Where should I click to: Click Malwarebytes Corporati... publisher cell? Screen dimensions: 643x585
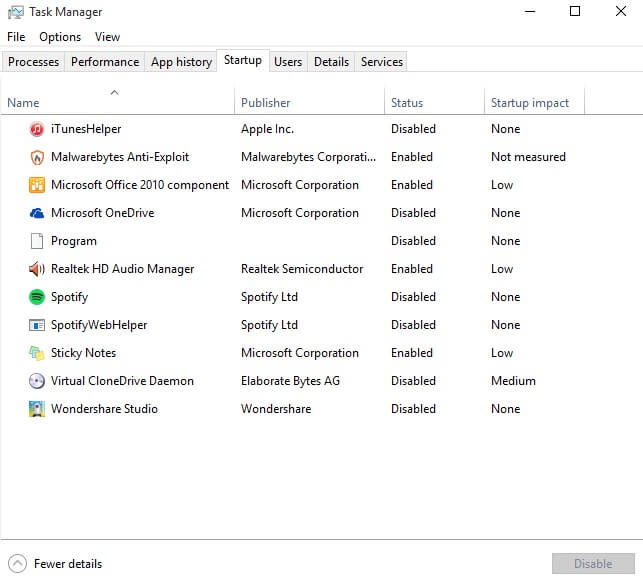point(308,157)
